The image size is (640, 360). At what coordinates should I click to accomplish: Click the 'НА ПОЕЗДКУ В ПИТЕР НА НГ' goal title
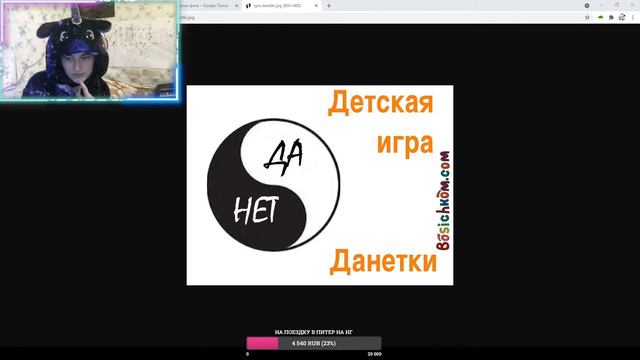click(x=313, y=332)
